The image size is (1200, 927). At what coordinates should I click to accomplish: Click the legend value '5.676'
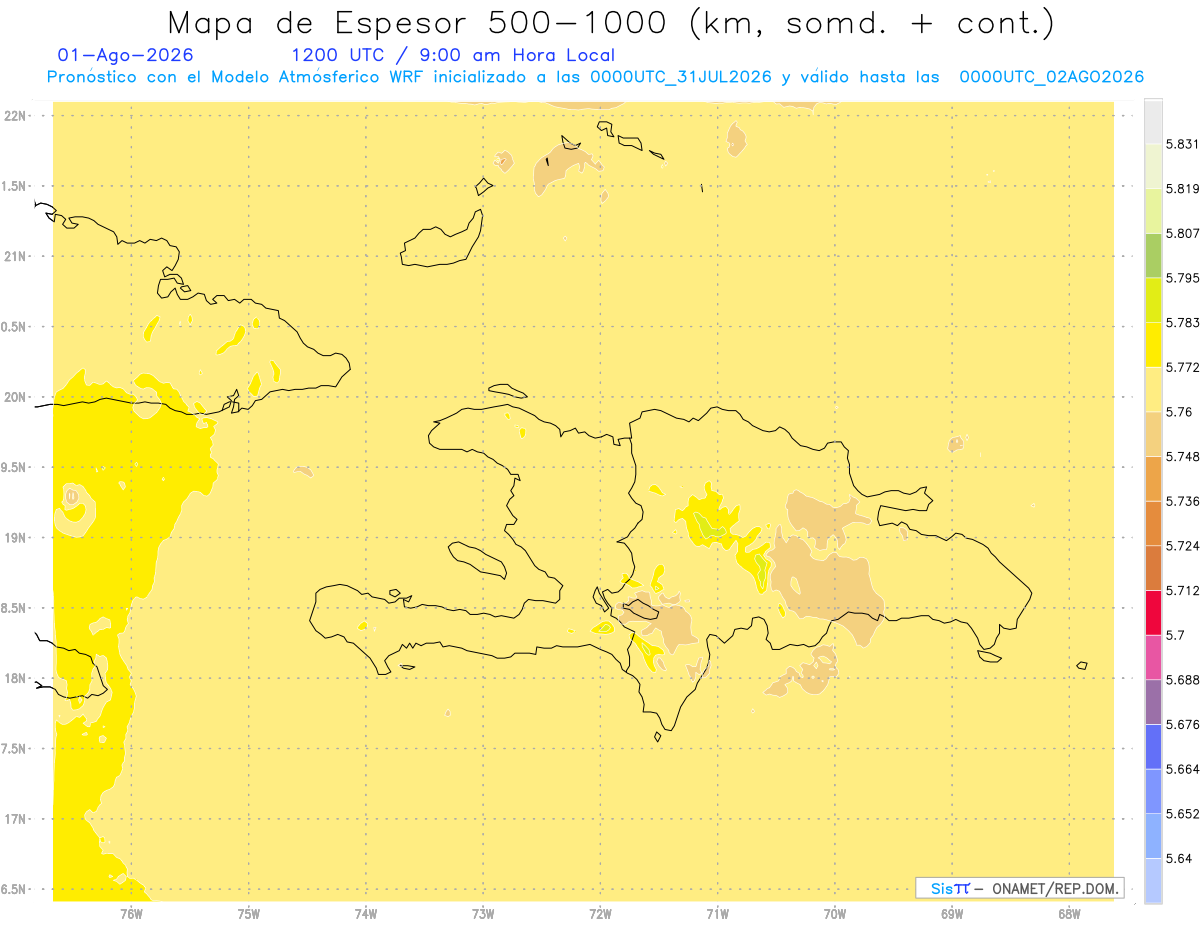[x=1182, y=724]
